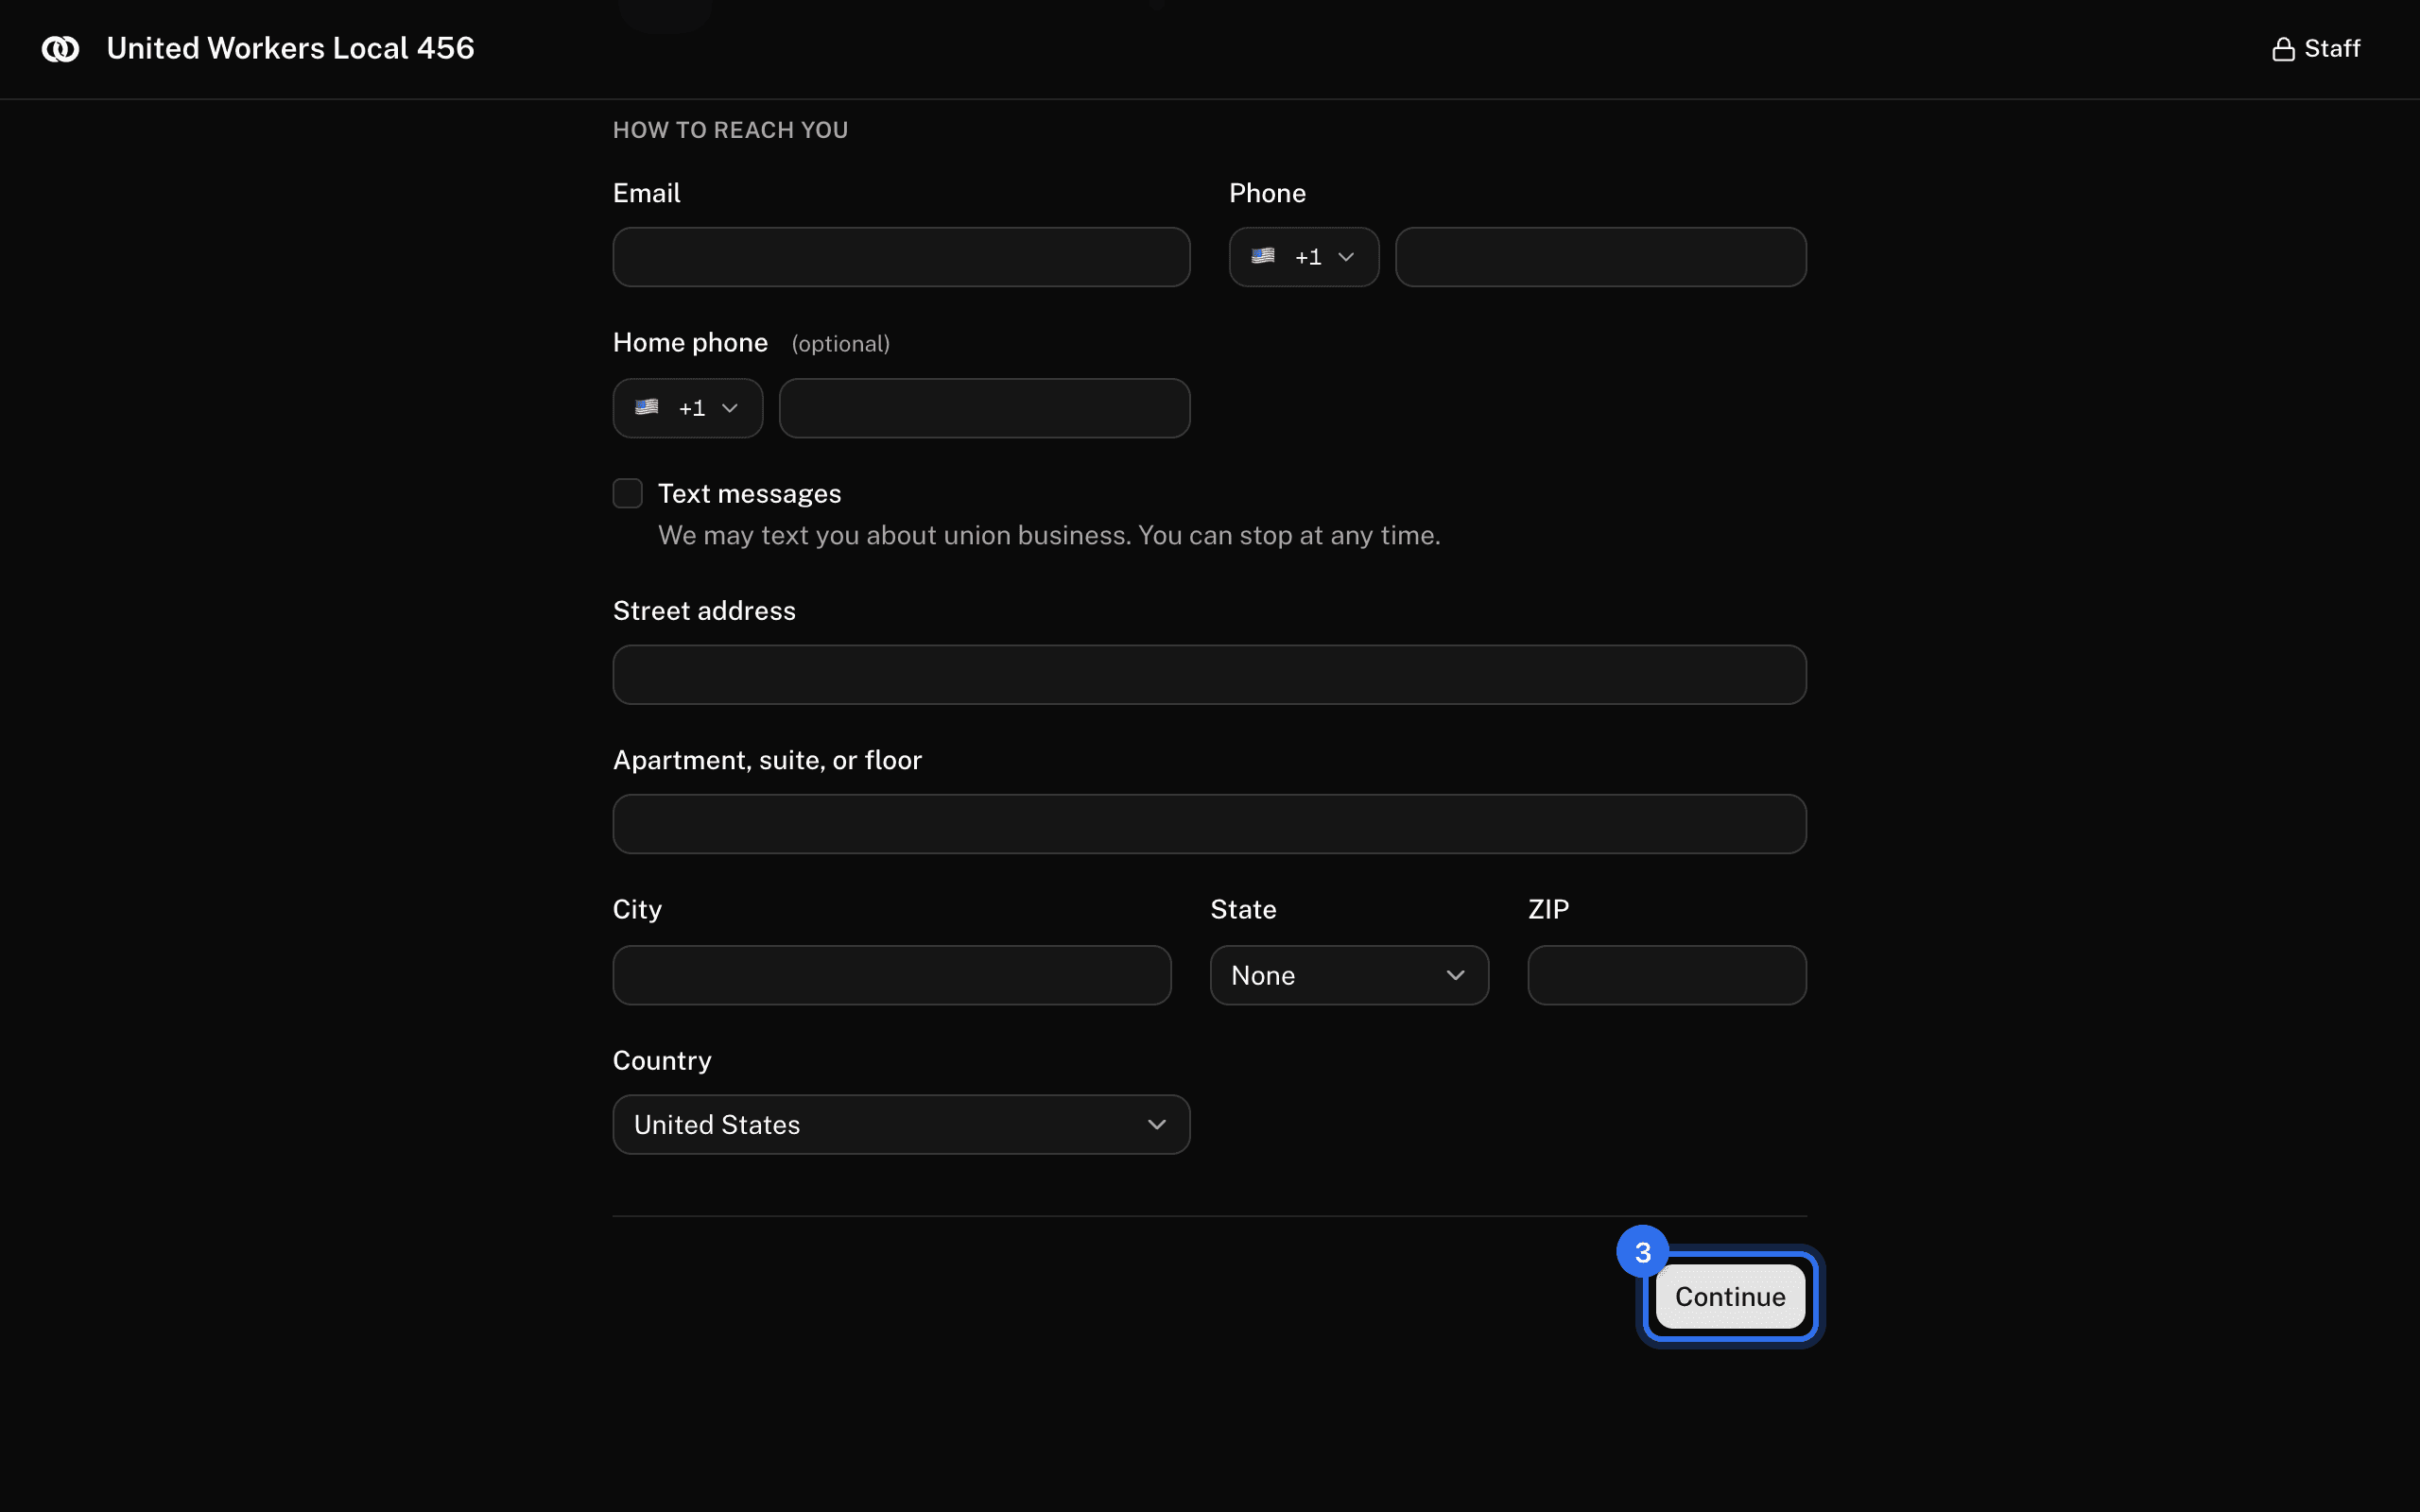Focus the Email input field
Image resolution: width=2420 pixels, height=1512 pixels.
point(901,257)
